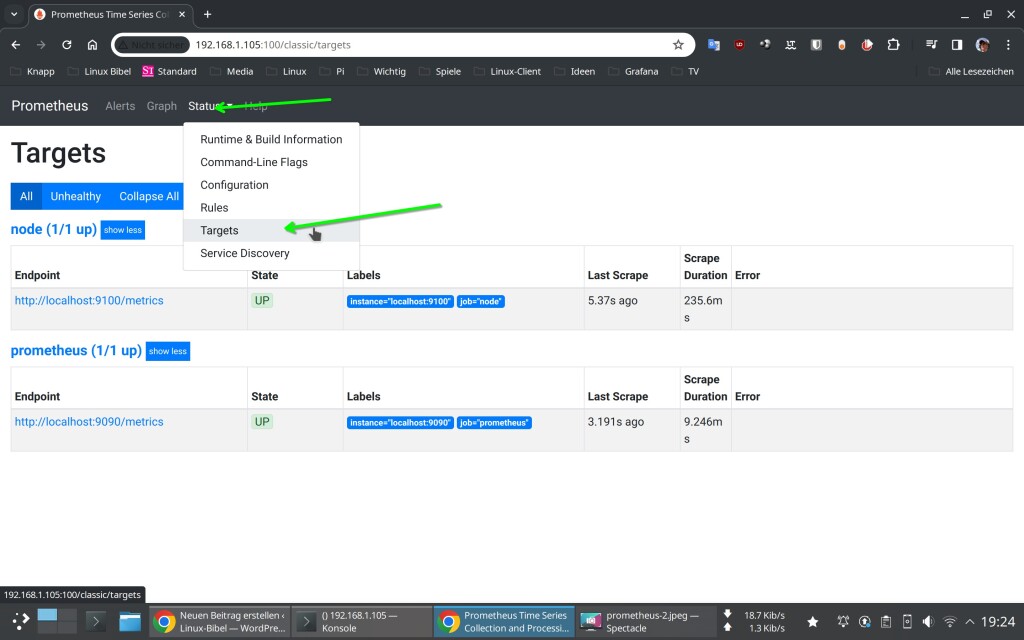Launch Konsole from the pinned taskbar icon

(x=95, y=621)
